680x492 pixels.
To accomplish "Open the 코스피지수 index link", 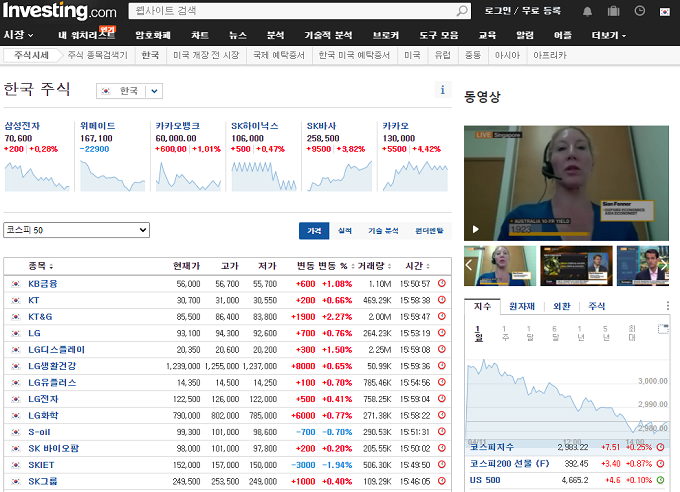I will point(492,447).
